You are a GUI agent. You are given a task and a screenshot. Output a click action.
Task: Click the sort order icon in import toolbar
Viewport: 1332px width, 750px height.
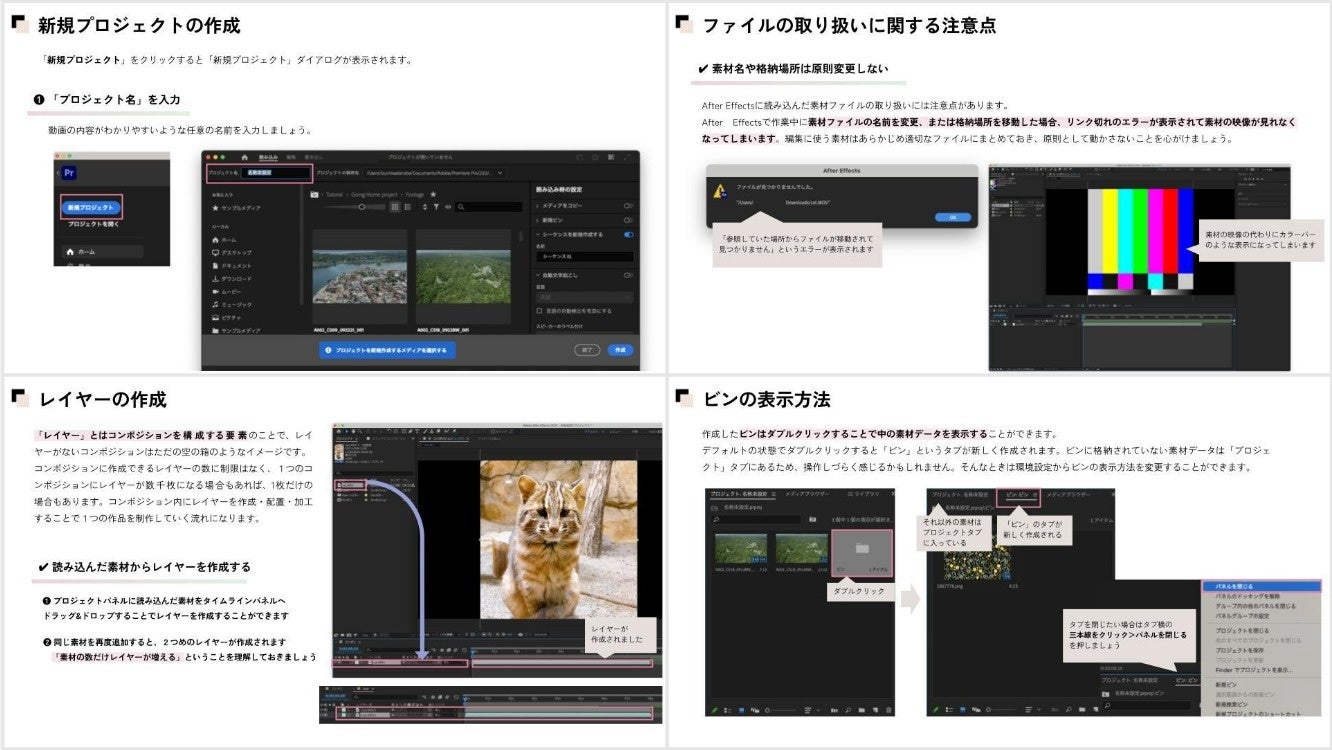pyautogui.click(x=424, y=207)
